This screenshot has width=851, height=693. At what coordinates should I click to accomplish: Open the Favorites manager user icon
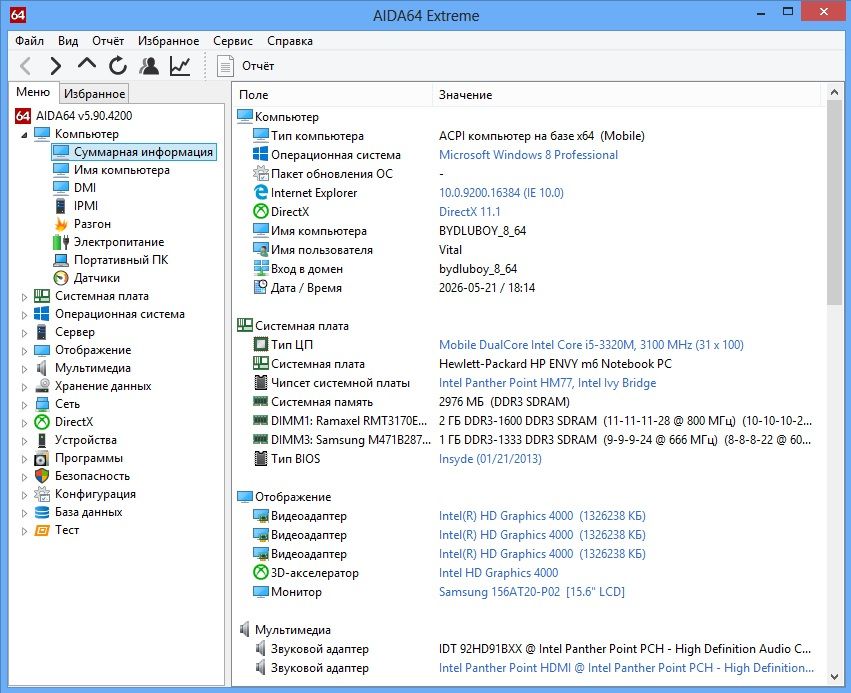pyautogui.click(x=149, y=66)
